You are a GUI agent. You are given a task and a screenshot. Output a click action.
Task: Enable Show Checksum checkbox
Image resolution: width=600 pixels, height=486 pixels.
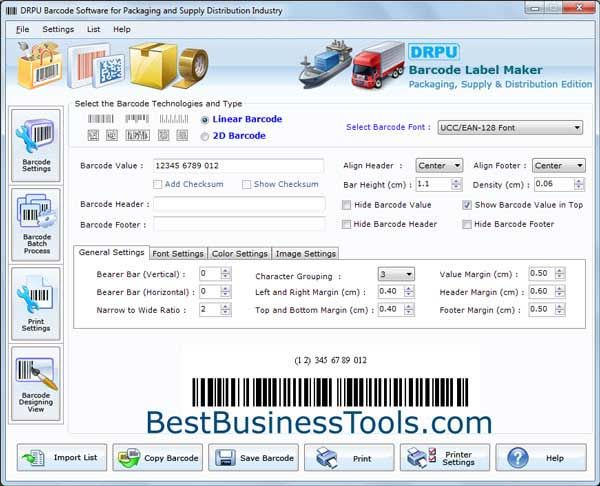(x=246, y=184)
